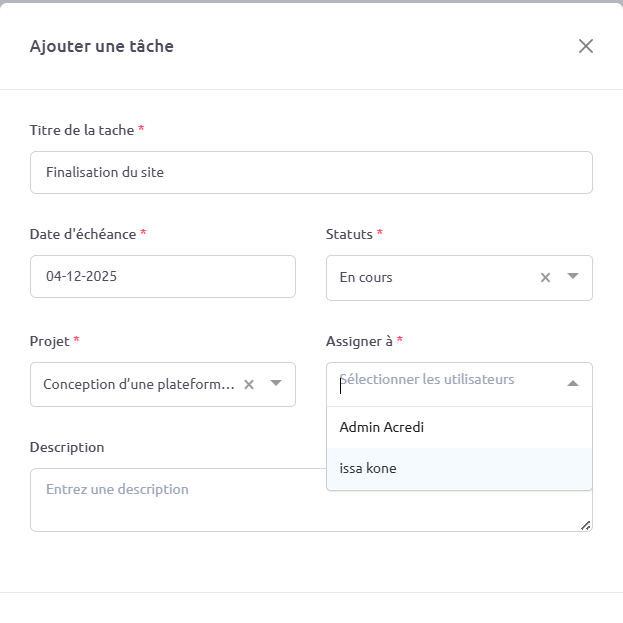Grab the Description textarea resize handle
This screenshot has width=623, height=623.
click(585, 524)
